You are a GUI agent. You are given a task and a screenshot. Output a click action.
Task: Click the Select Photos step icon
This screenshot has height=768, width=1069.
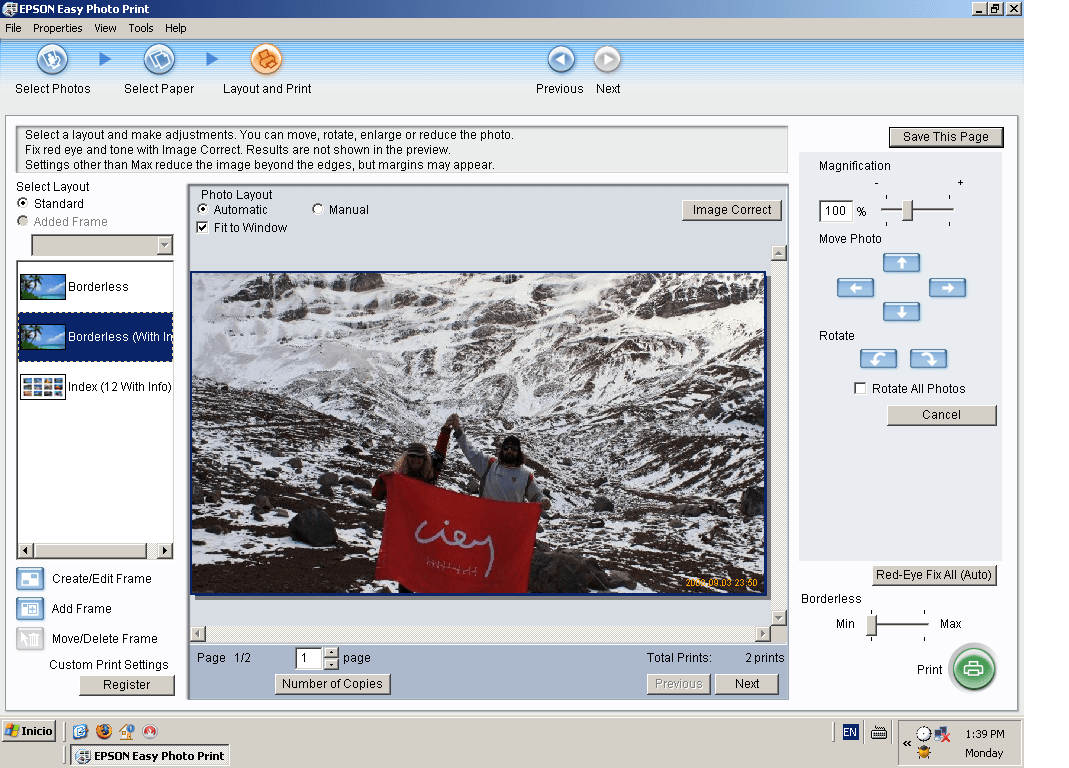tap(52, 60)
